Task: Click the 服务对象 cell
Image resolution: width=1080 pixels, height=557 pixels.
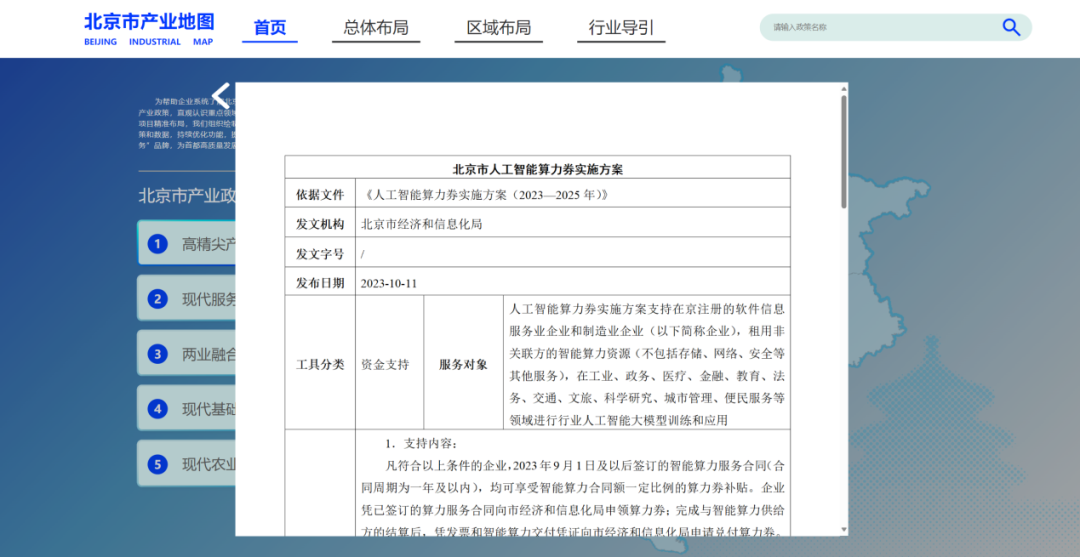Action: click(x=463, y=364)
